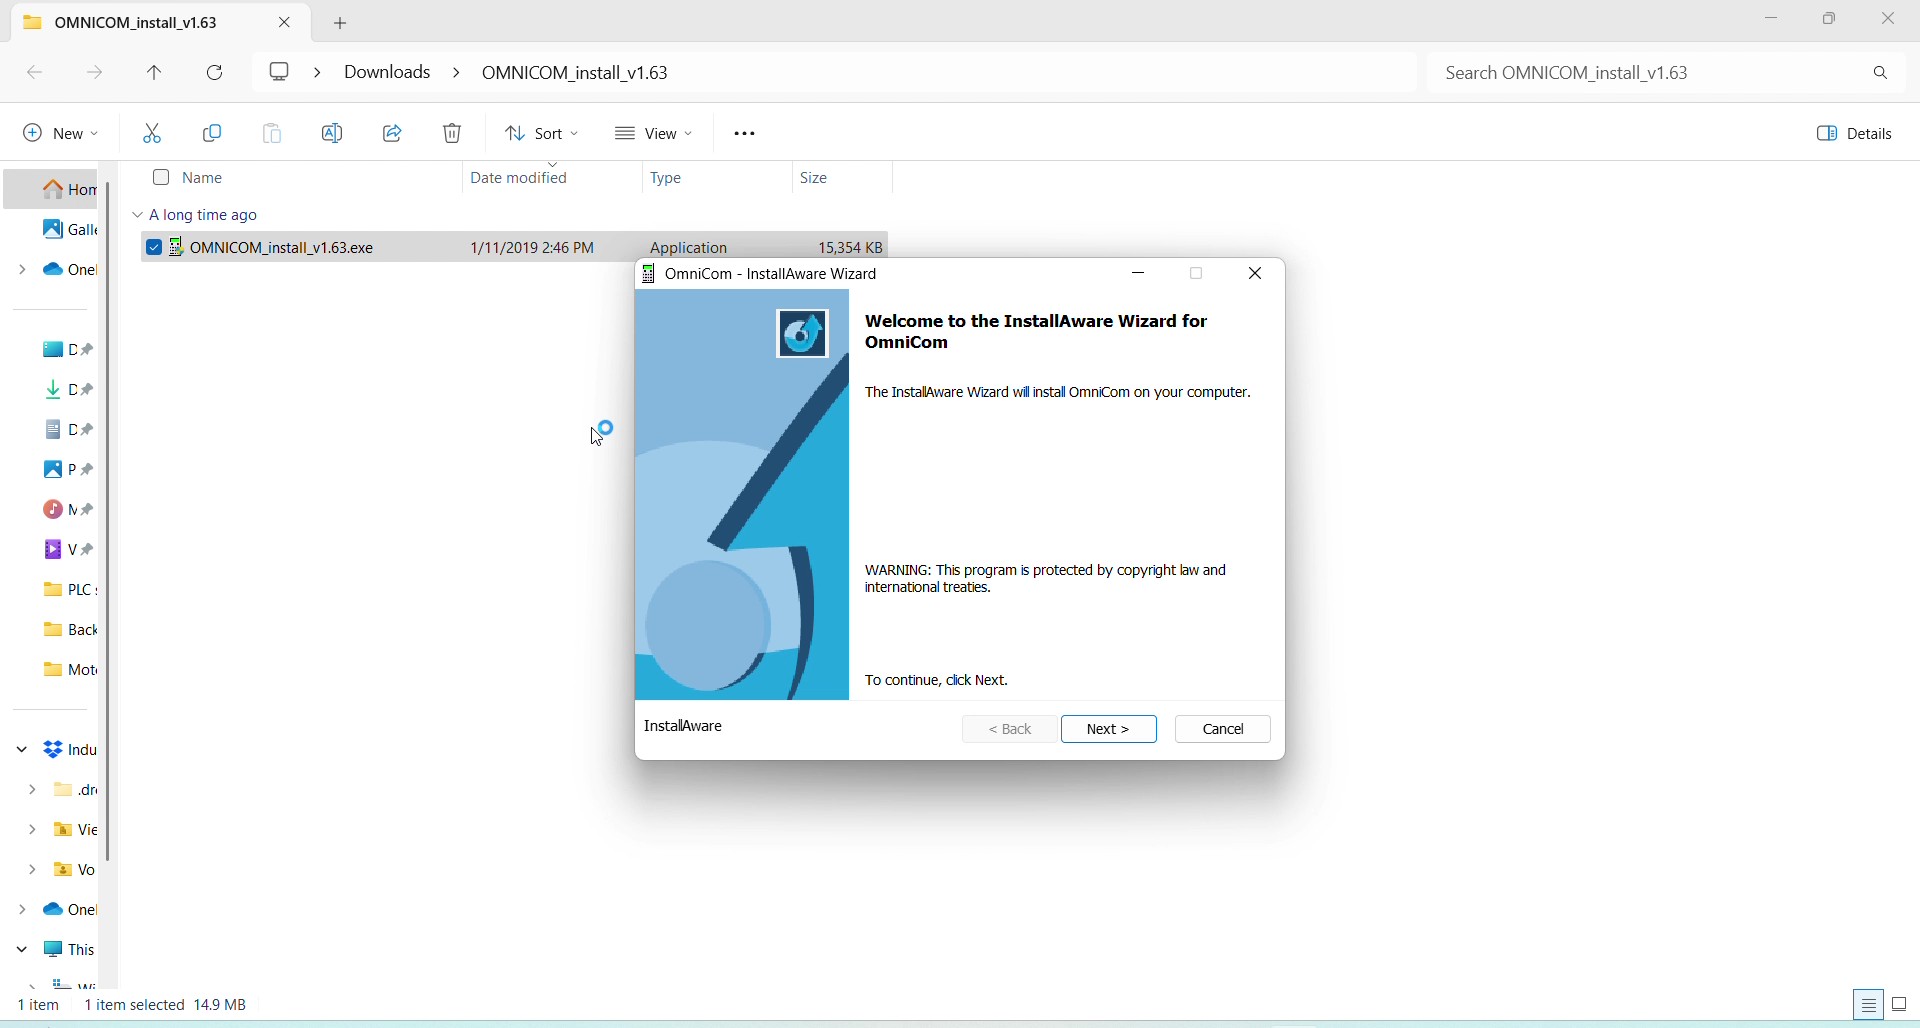Go up one folder level
Viewport: 1920px width, 1028px height.
(155, 73)
